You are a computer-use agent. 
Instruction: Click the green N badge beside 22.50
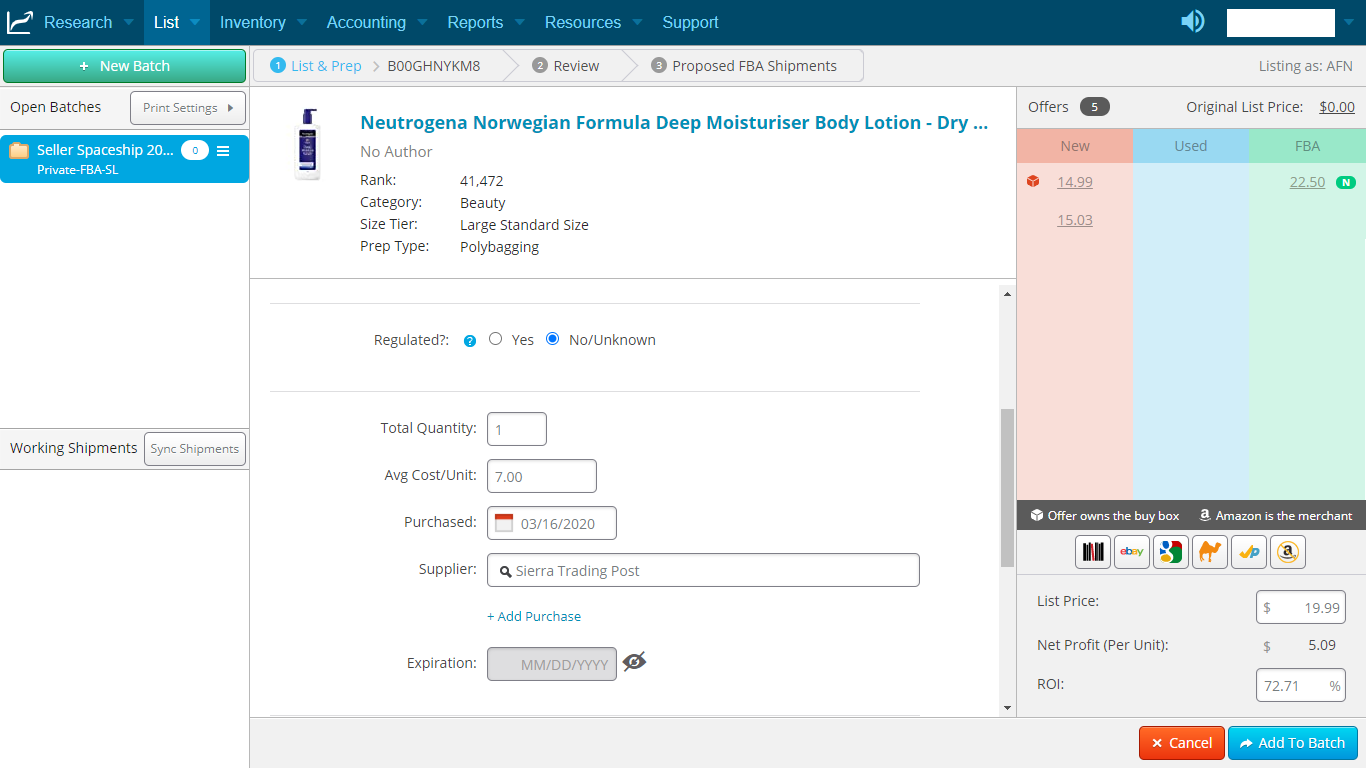click(1346, 182)
